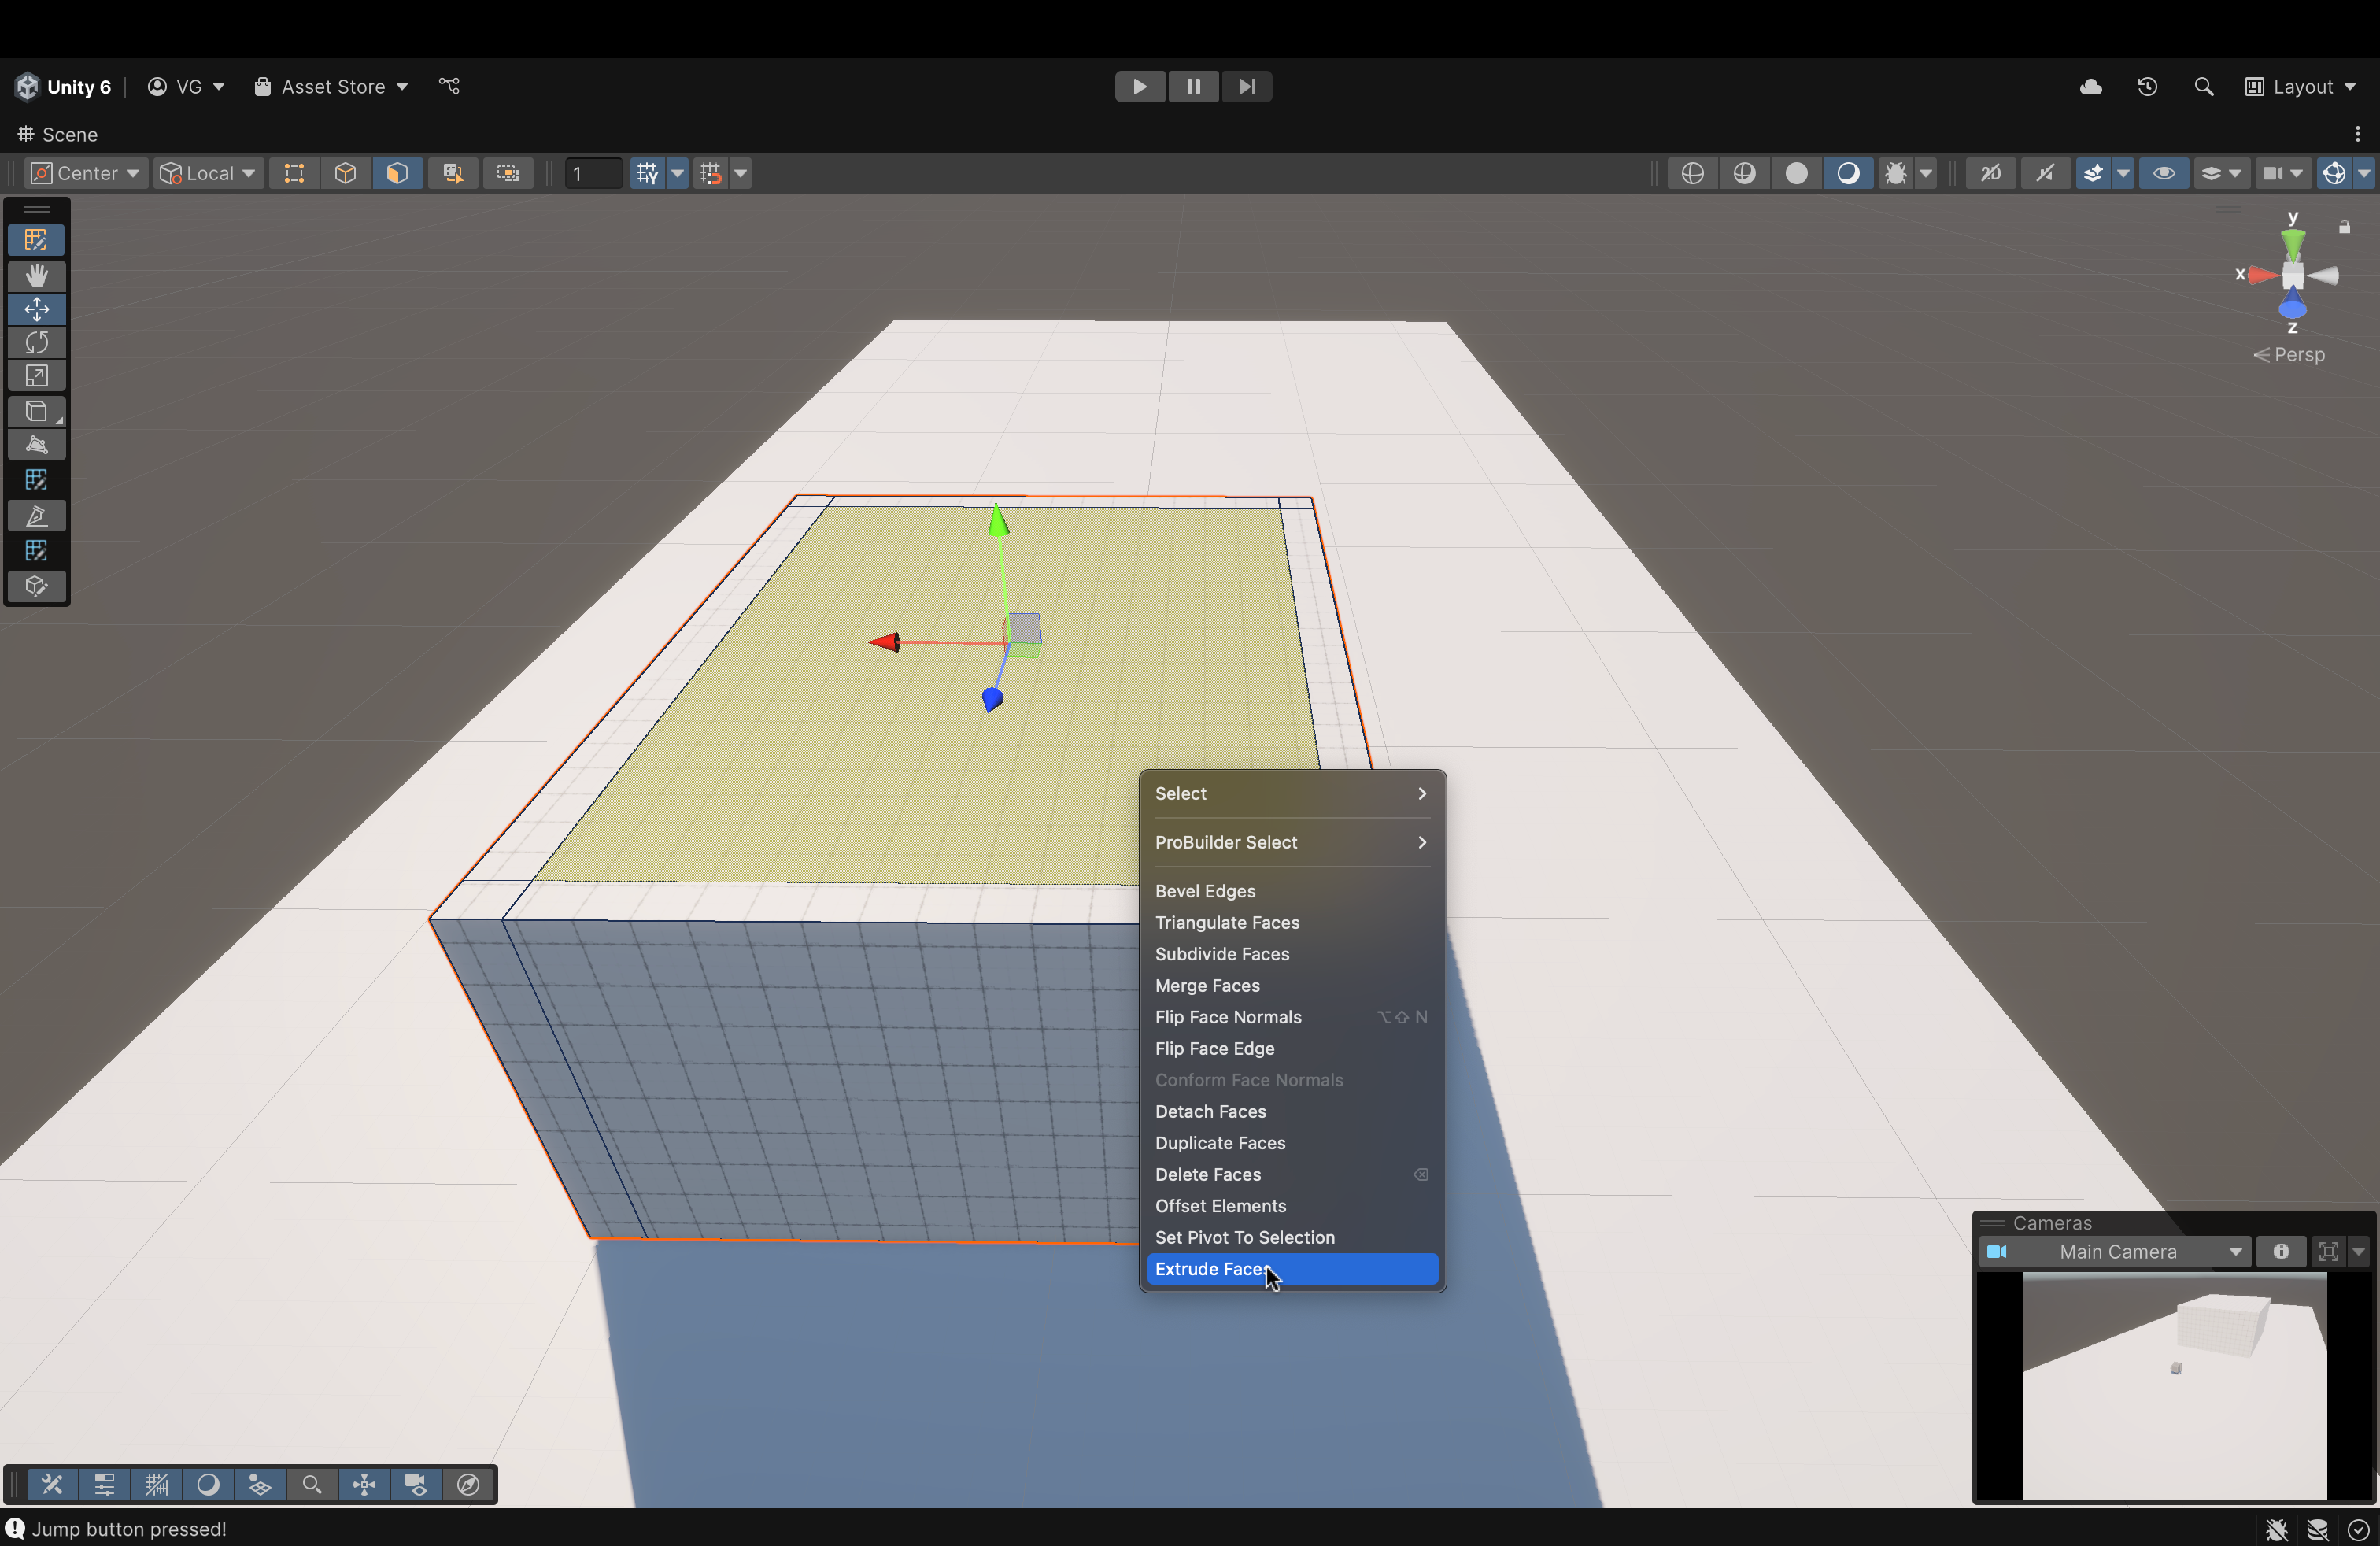Screen dimensions: 2380x1546
Task: Select the Hand view tool
Action: pyautogui.click(x=37, y=275)
